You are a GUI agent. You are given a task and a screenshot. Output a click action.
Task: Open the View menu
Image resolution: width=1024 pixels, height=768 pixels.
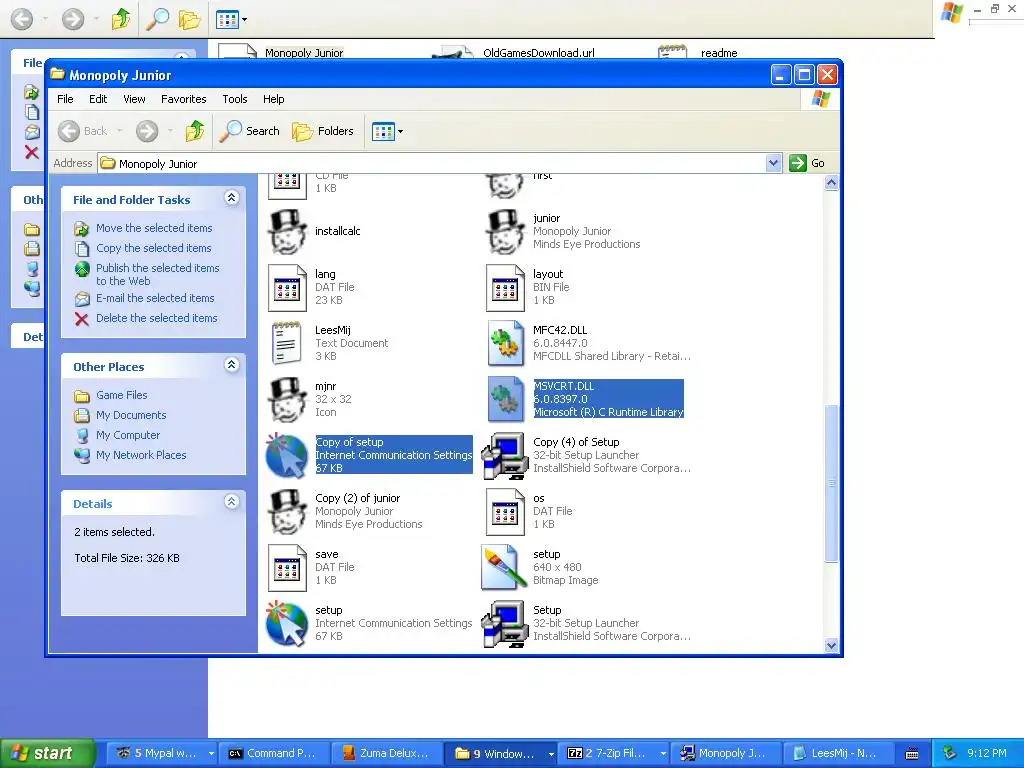135,99
